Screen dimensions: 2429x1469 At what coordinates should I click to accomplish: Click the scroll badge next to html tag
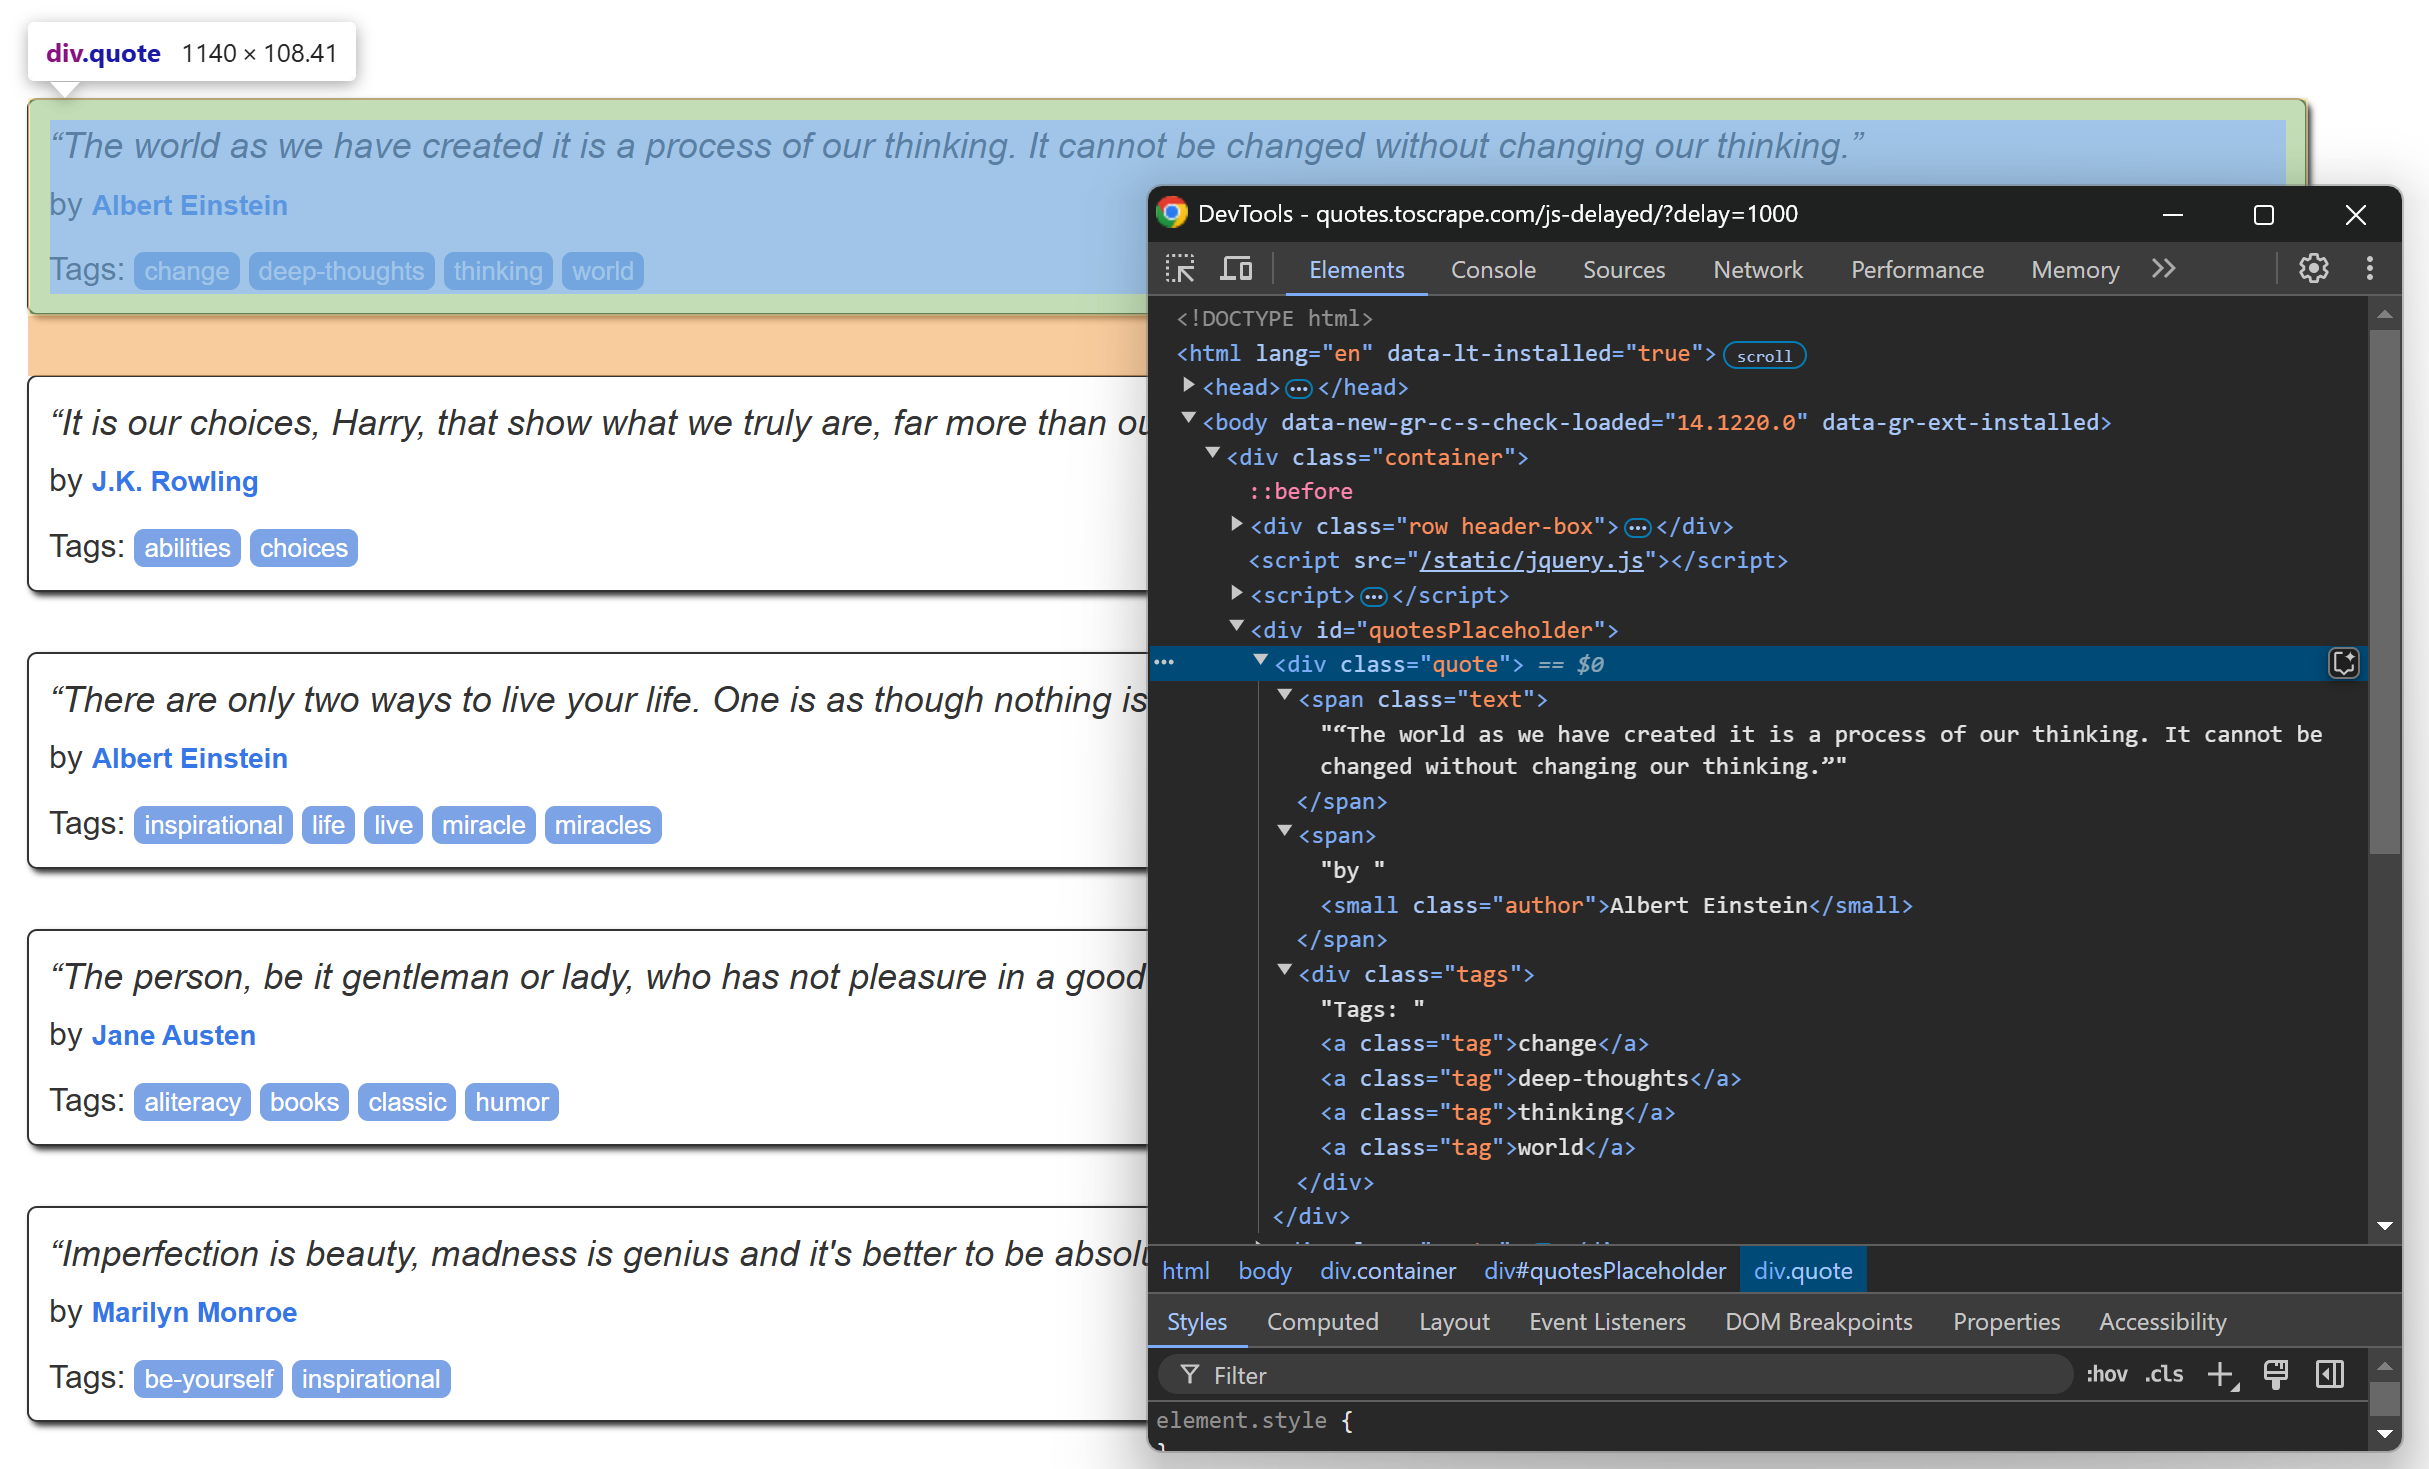(x=1763, y=355)
